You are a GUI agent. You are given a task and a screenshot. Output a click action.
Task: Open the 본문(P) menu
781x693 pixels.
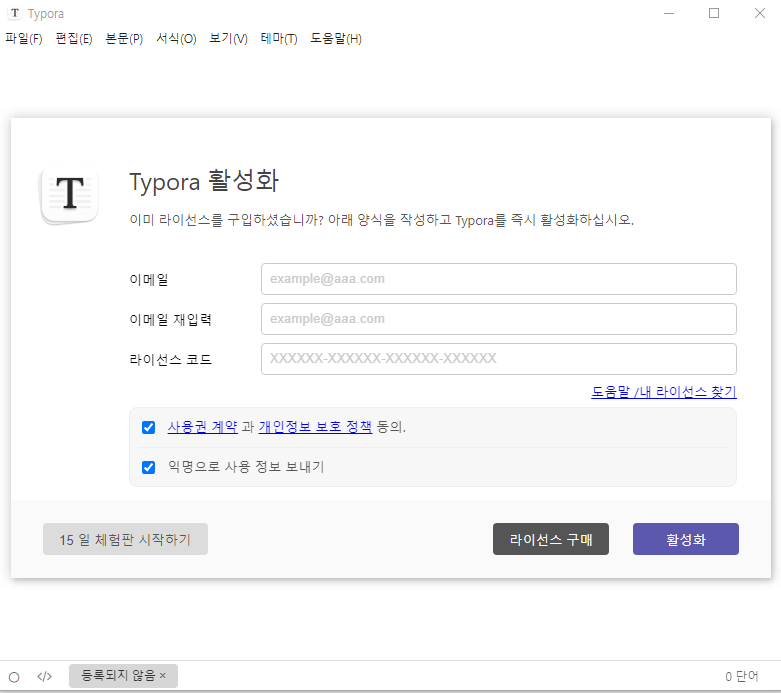click(124, 38)
